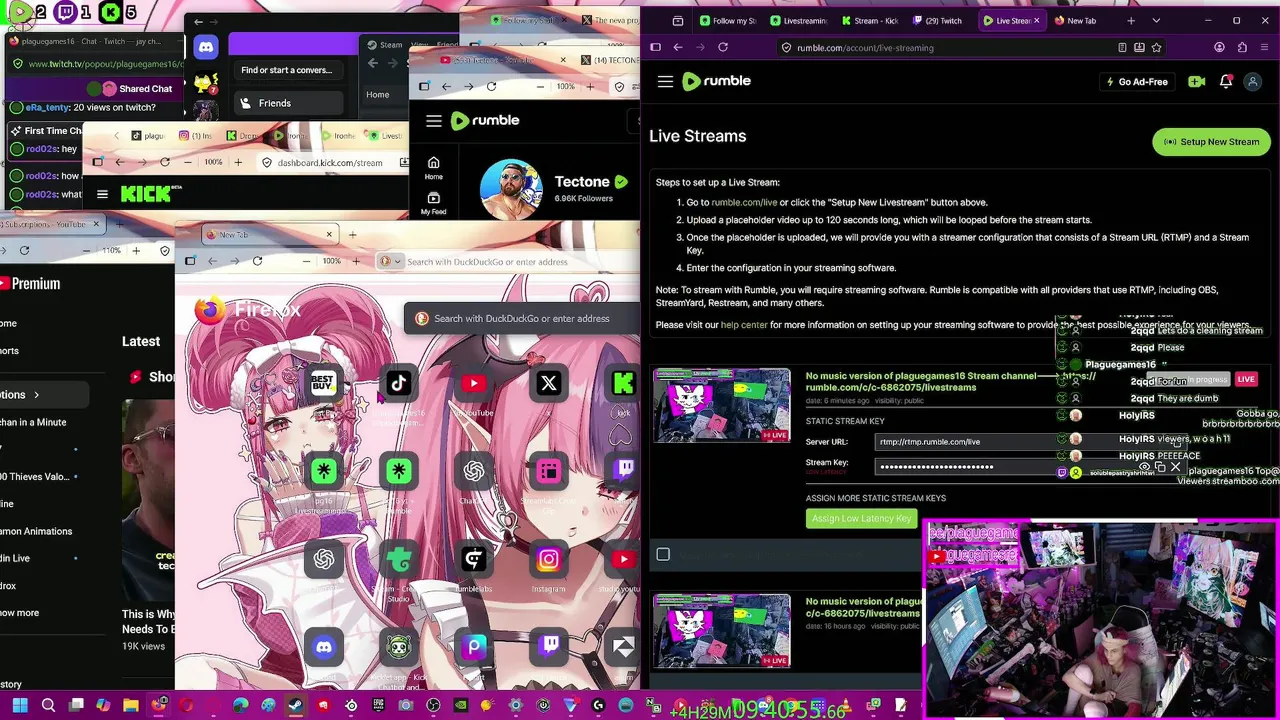Open the first livestream thumbnail
1280x720 pixels.
tap(721, 405)
